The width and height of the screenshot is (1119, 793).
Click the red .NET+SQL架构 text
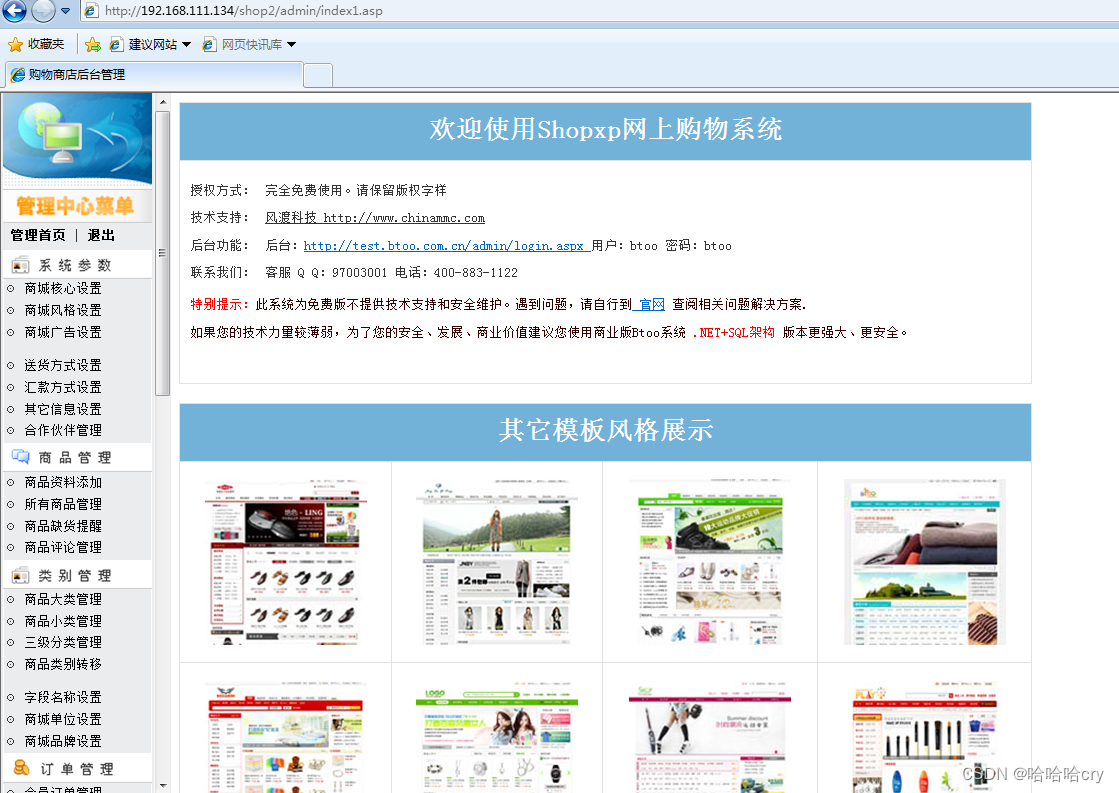pos(733,333)
